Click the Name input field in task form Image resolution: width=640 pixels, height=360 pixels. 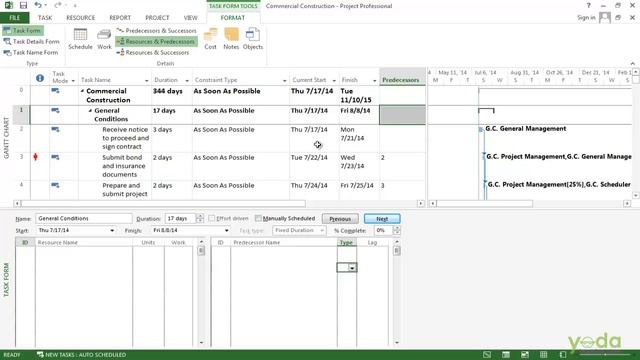[x=84, y=218]
